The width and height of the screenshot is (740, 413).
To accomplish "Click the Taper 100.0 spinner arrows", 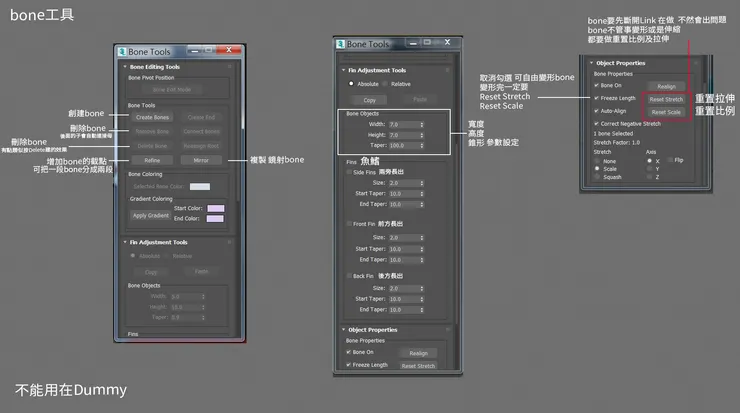I will (422, 145).
